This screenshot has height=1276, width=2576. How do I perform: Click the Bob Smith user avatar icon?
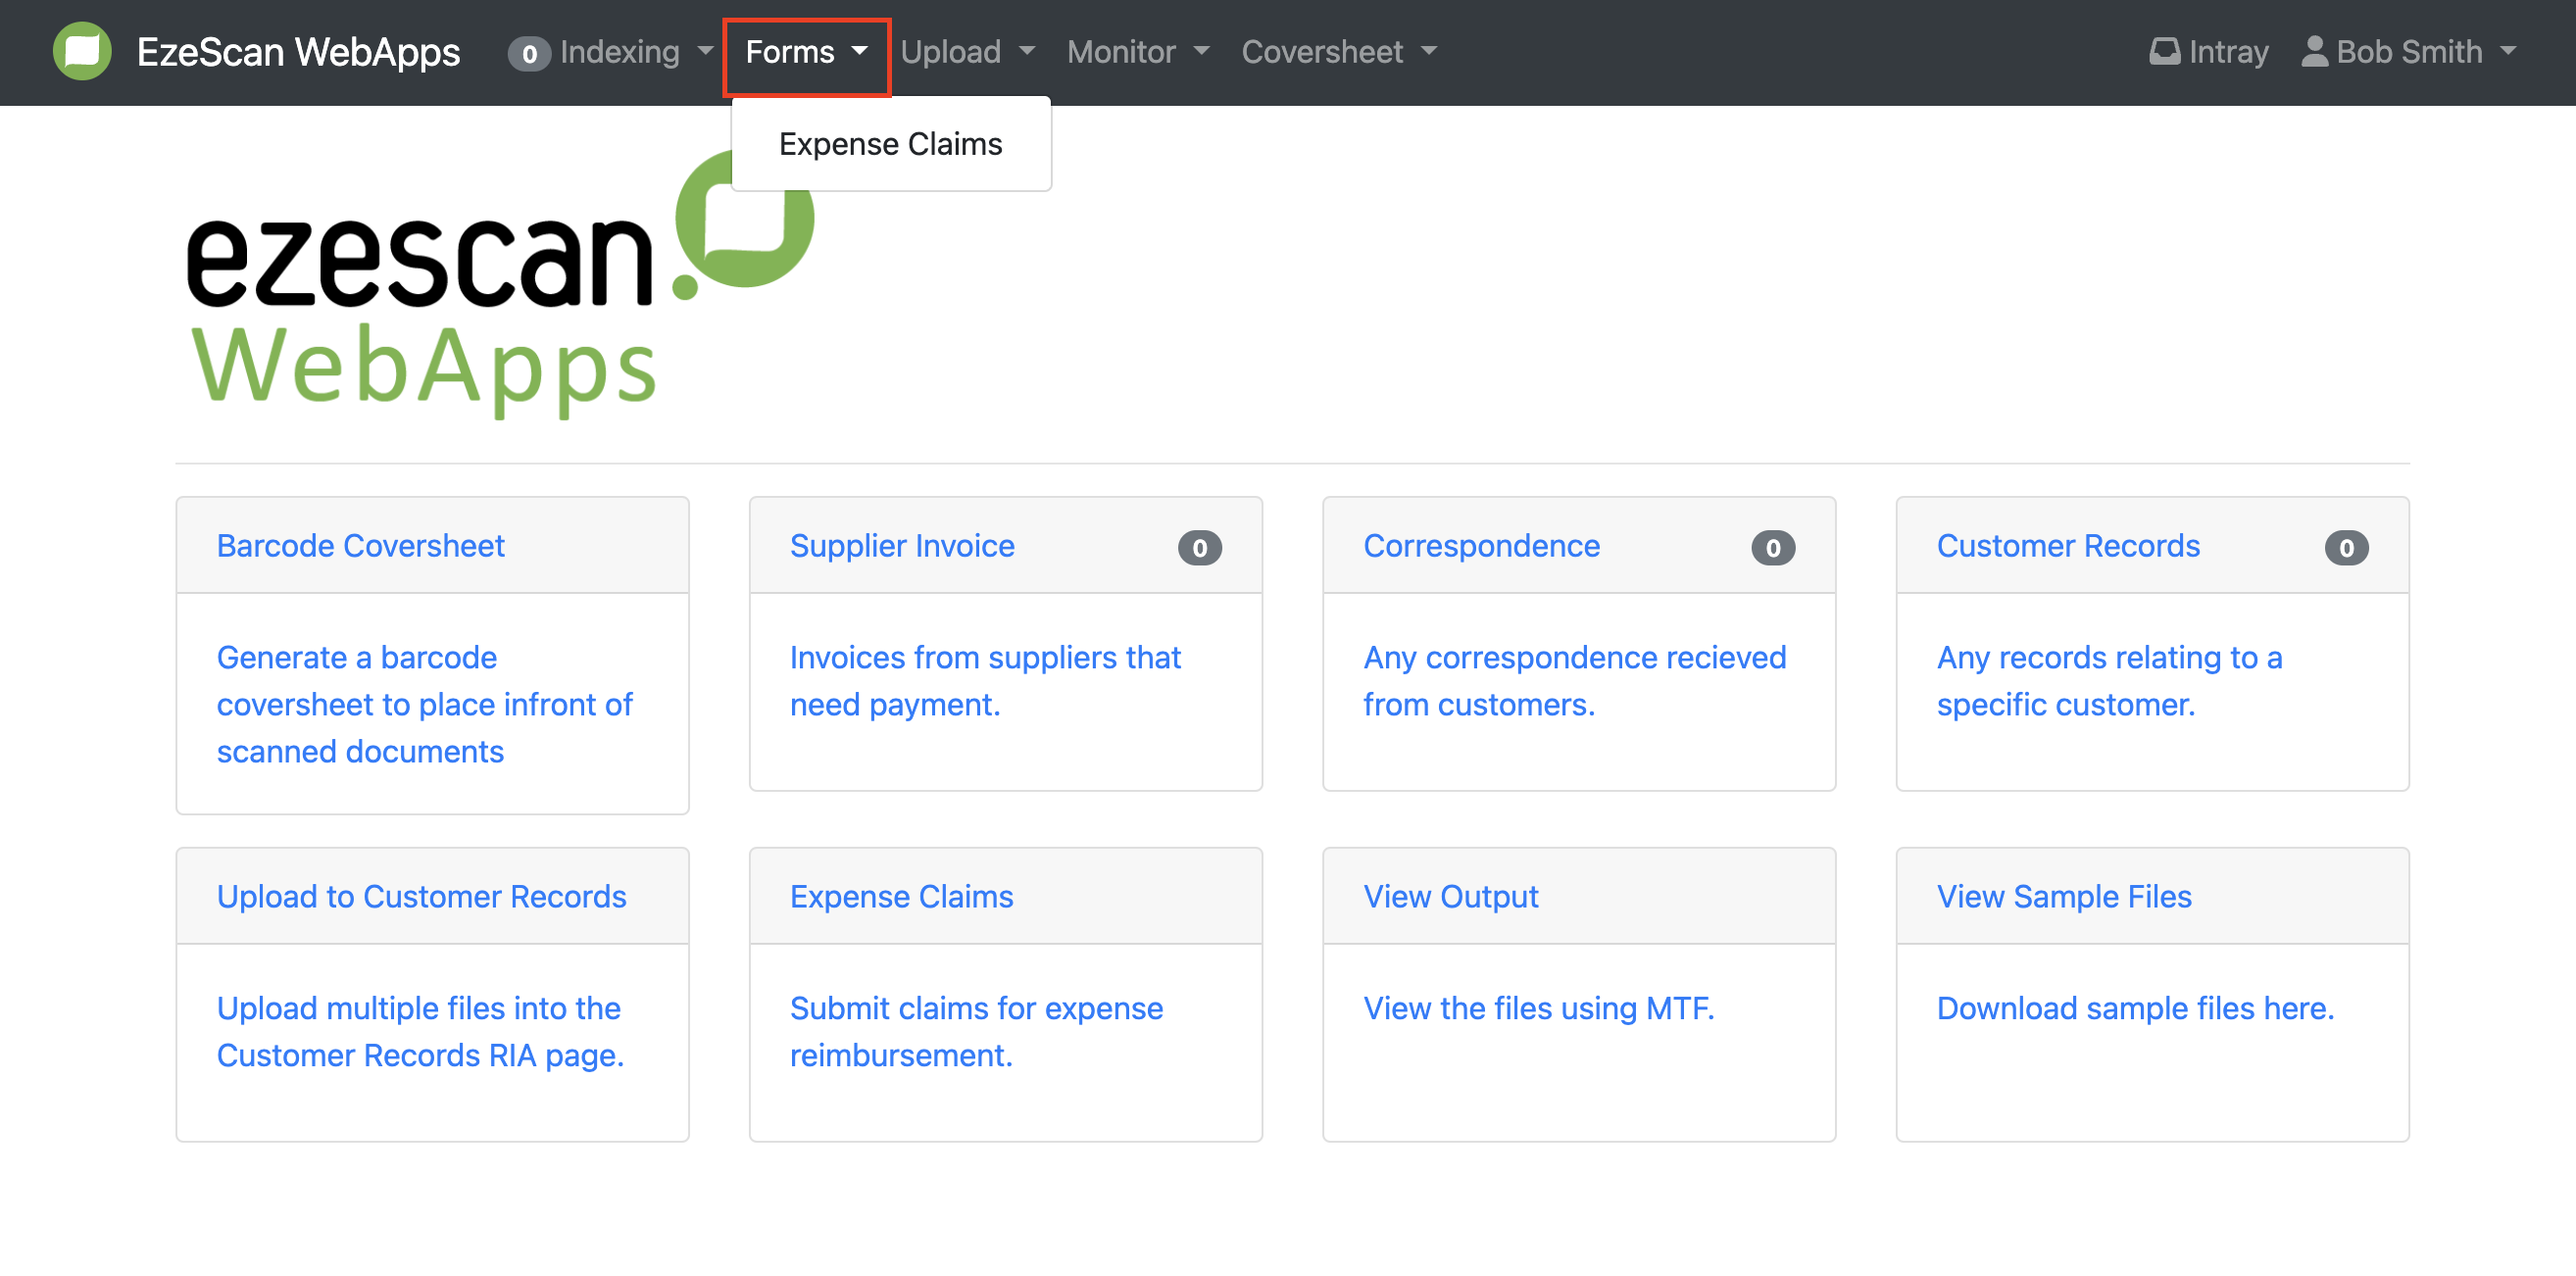tap(2313, 51)
